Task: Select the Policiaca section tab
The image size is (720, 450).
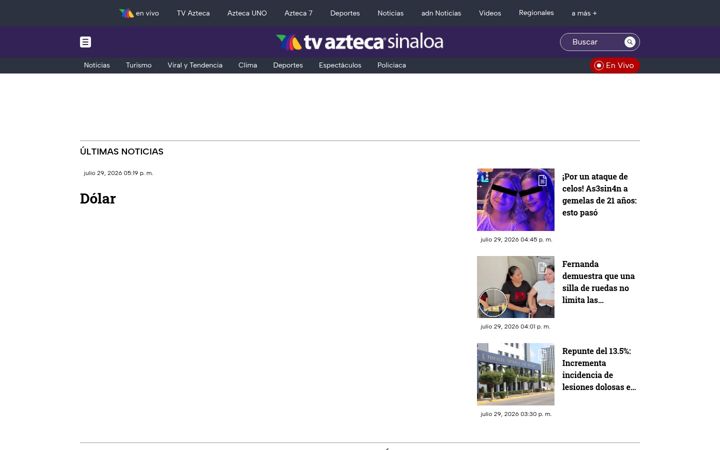Action: pos(392,65)
